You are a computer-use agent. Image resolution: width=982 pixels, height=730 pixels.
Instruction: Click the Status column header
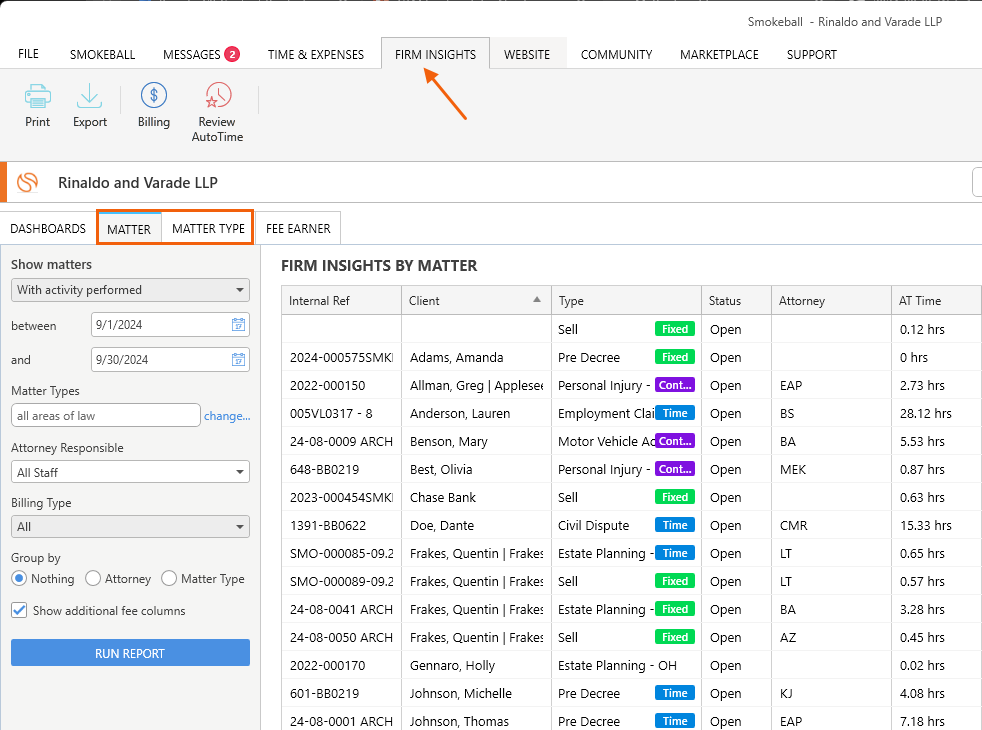(x=736, y=301)
